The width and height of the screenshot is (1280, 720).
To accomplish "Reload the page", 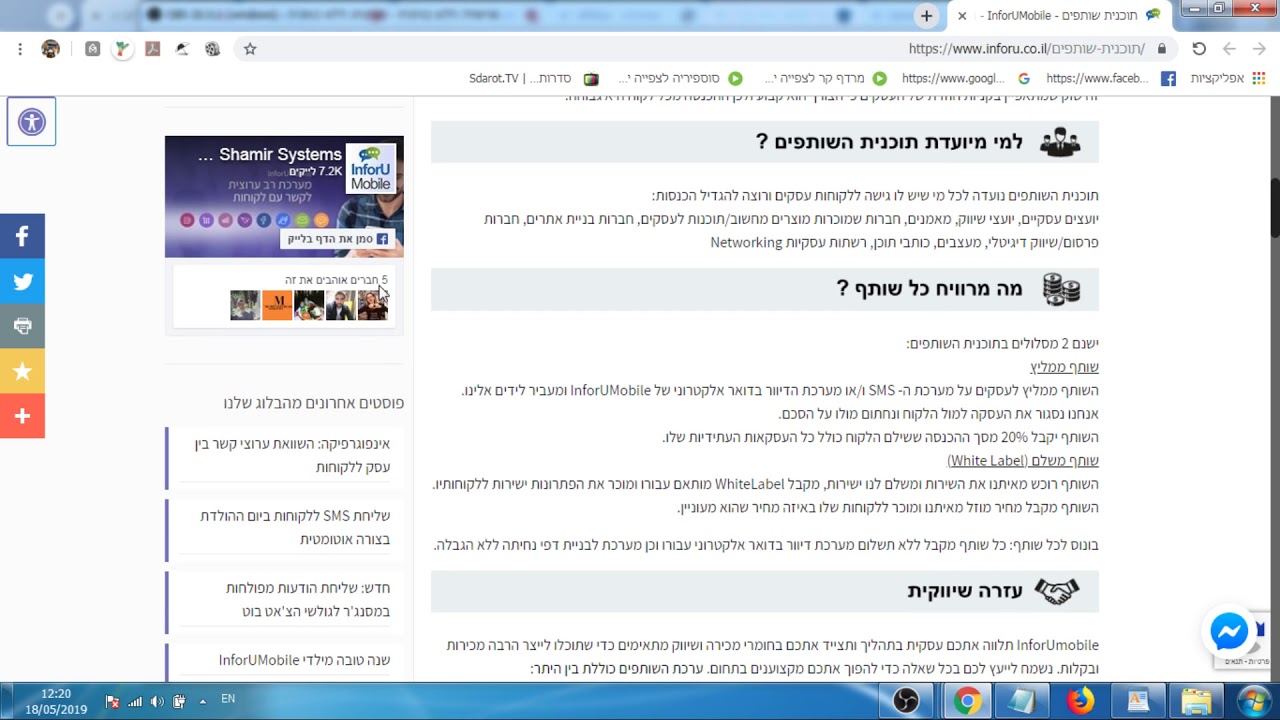I will point(1199,49).
